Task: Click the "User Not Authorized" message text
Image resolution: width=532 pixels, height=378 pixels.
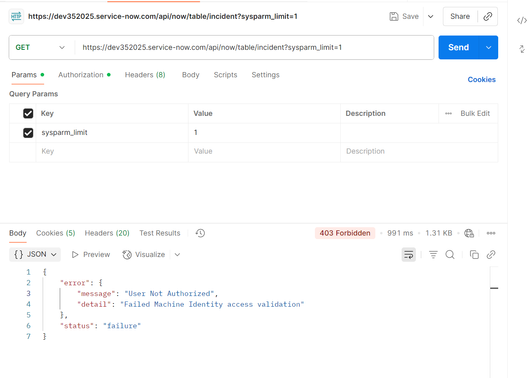Action: pyautogui.click(x=169, y=294)
